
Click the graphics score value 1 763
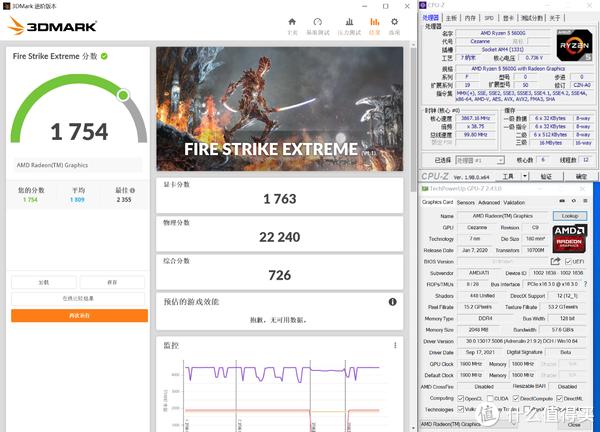pyautogui.click(x=280, y=199)
